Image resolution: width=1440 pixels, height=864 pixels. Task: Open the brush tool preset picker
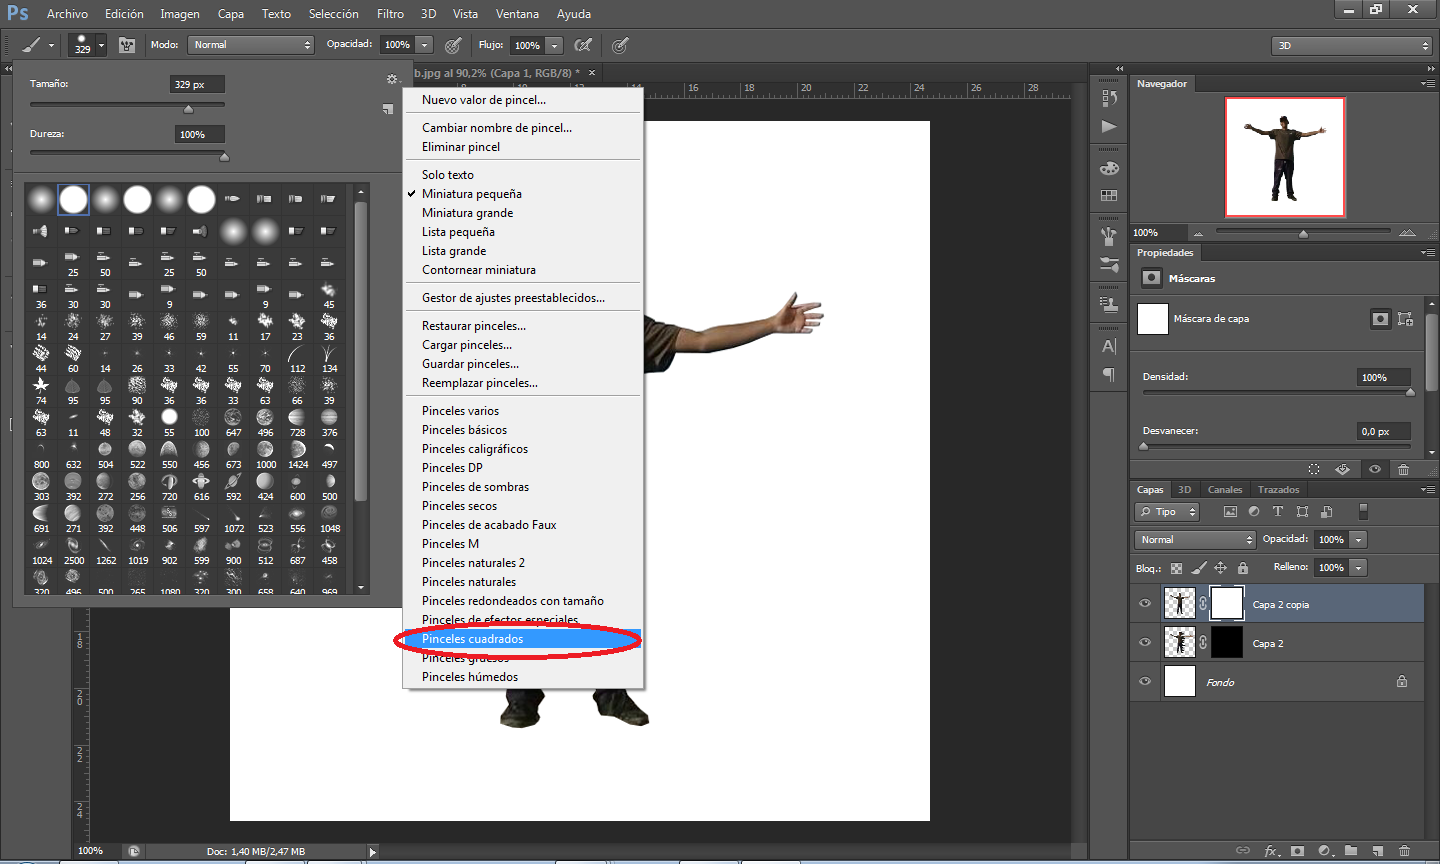pos(38,45)
